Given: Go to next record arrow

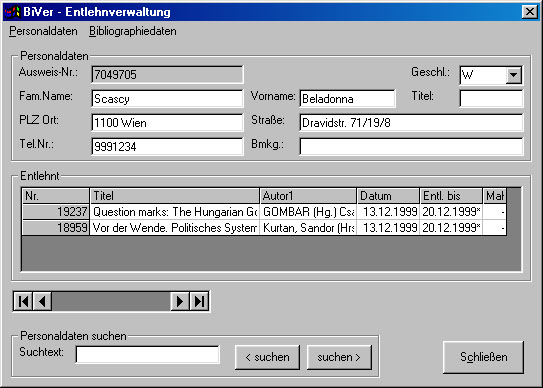Looking at the screenshot, I should click(180, 301).
